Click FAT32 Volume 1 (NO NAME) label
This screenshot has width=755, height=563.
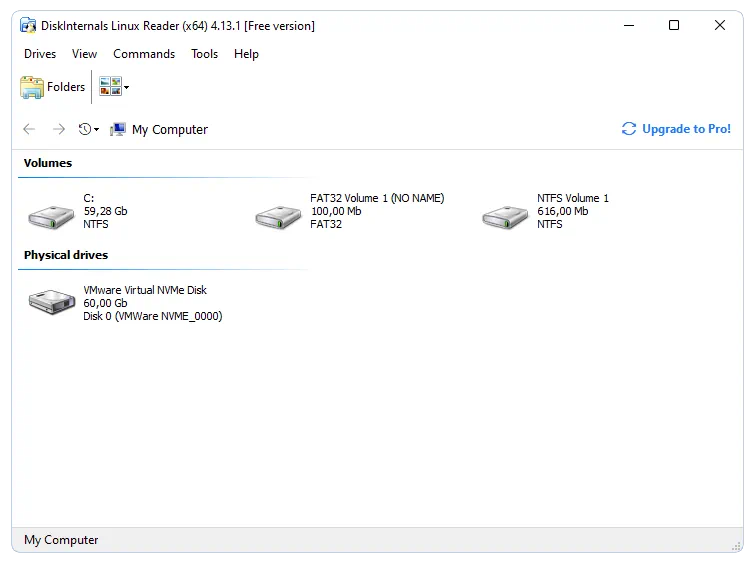pos(377,198)
